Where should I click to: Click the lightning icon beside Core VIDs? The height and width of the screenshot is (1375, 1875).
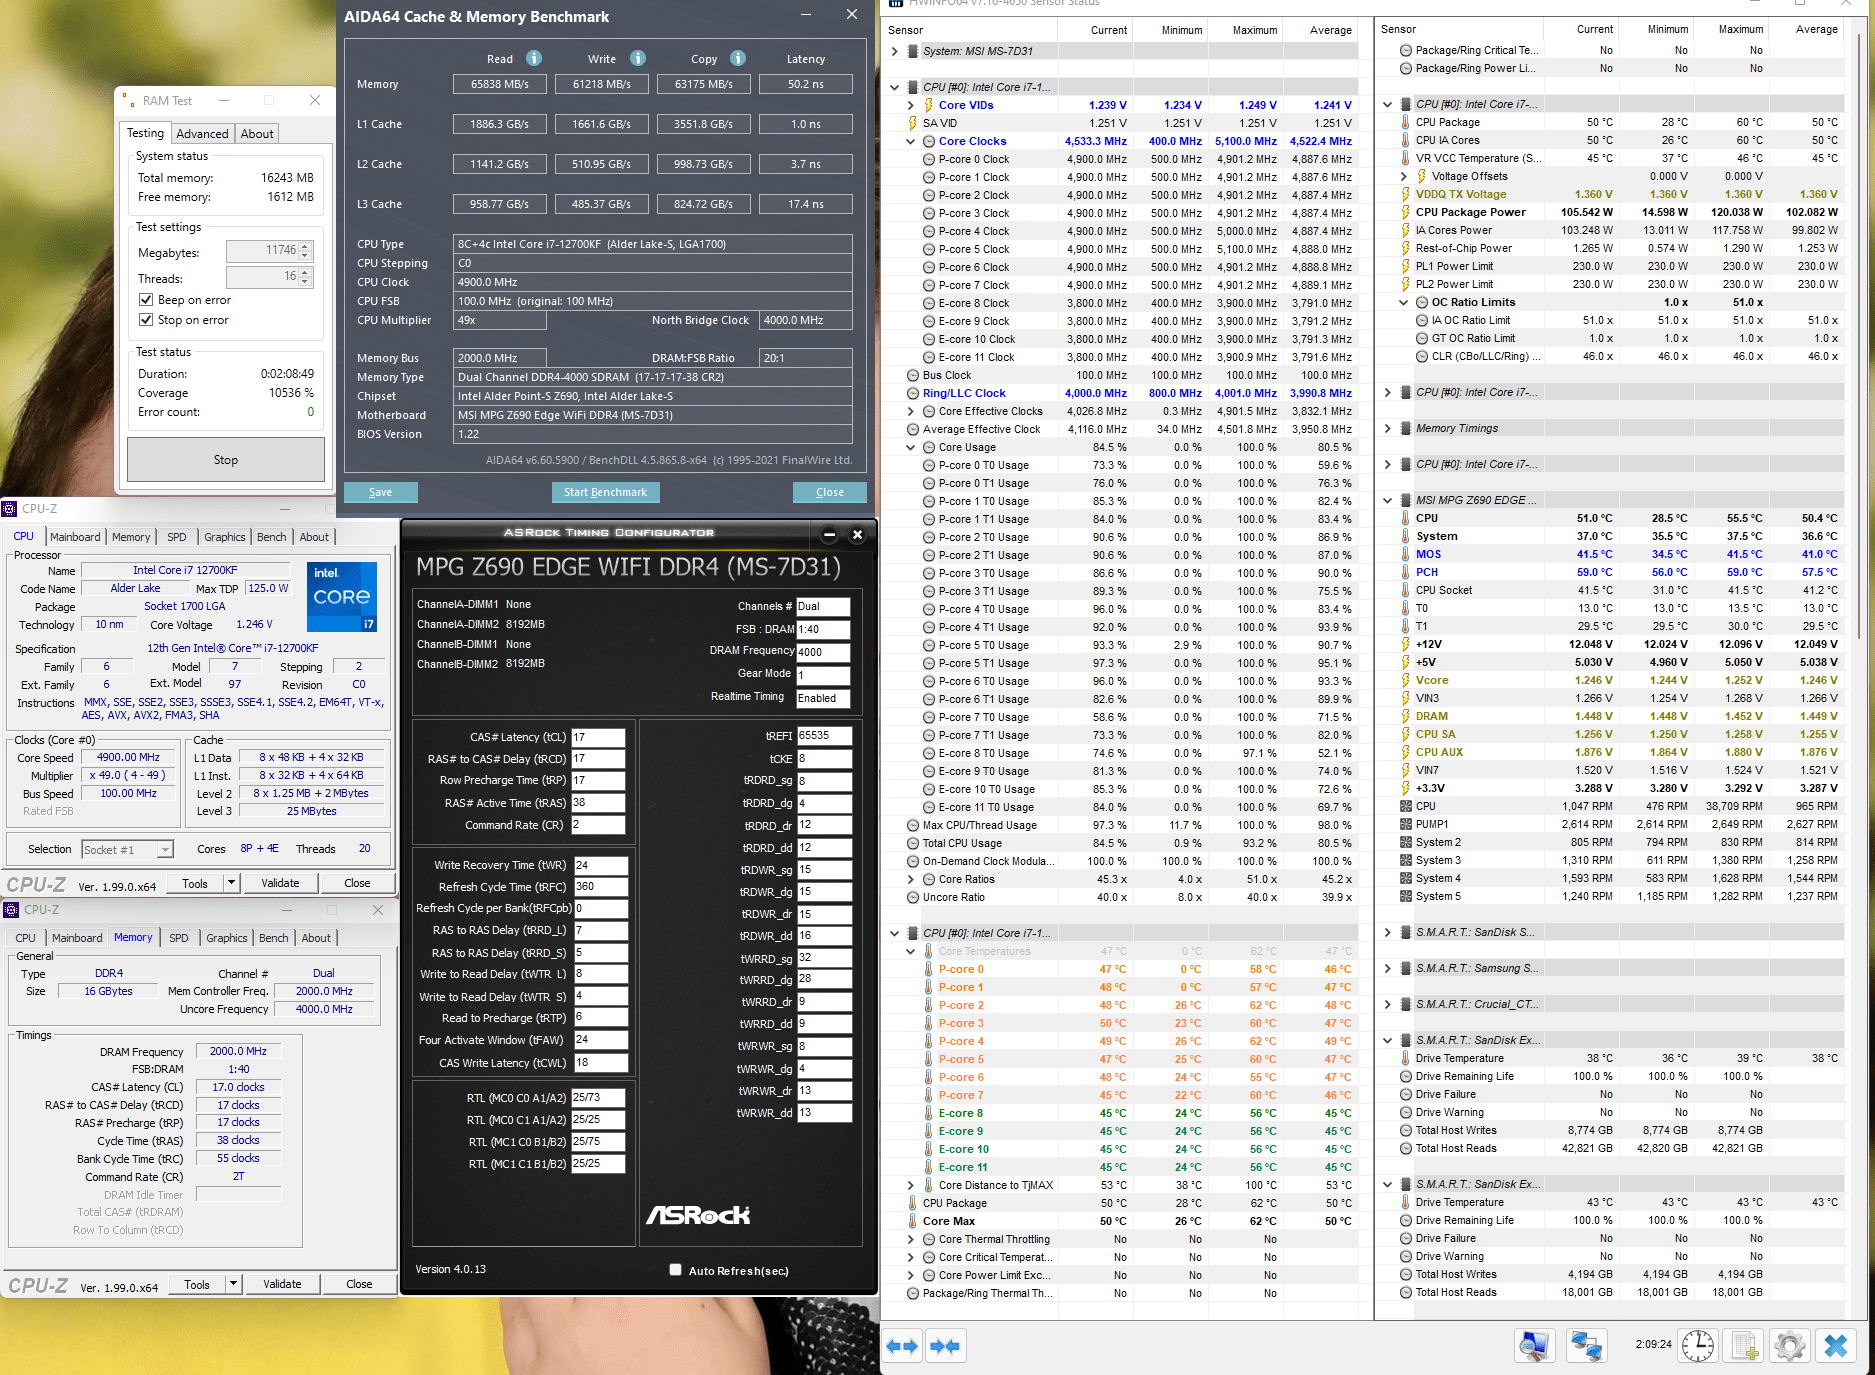[x=928, y=105]
